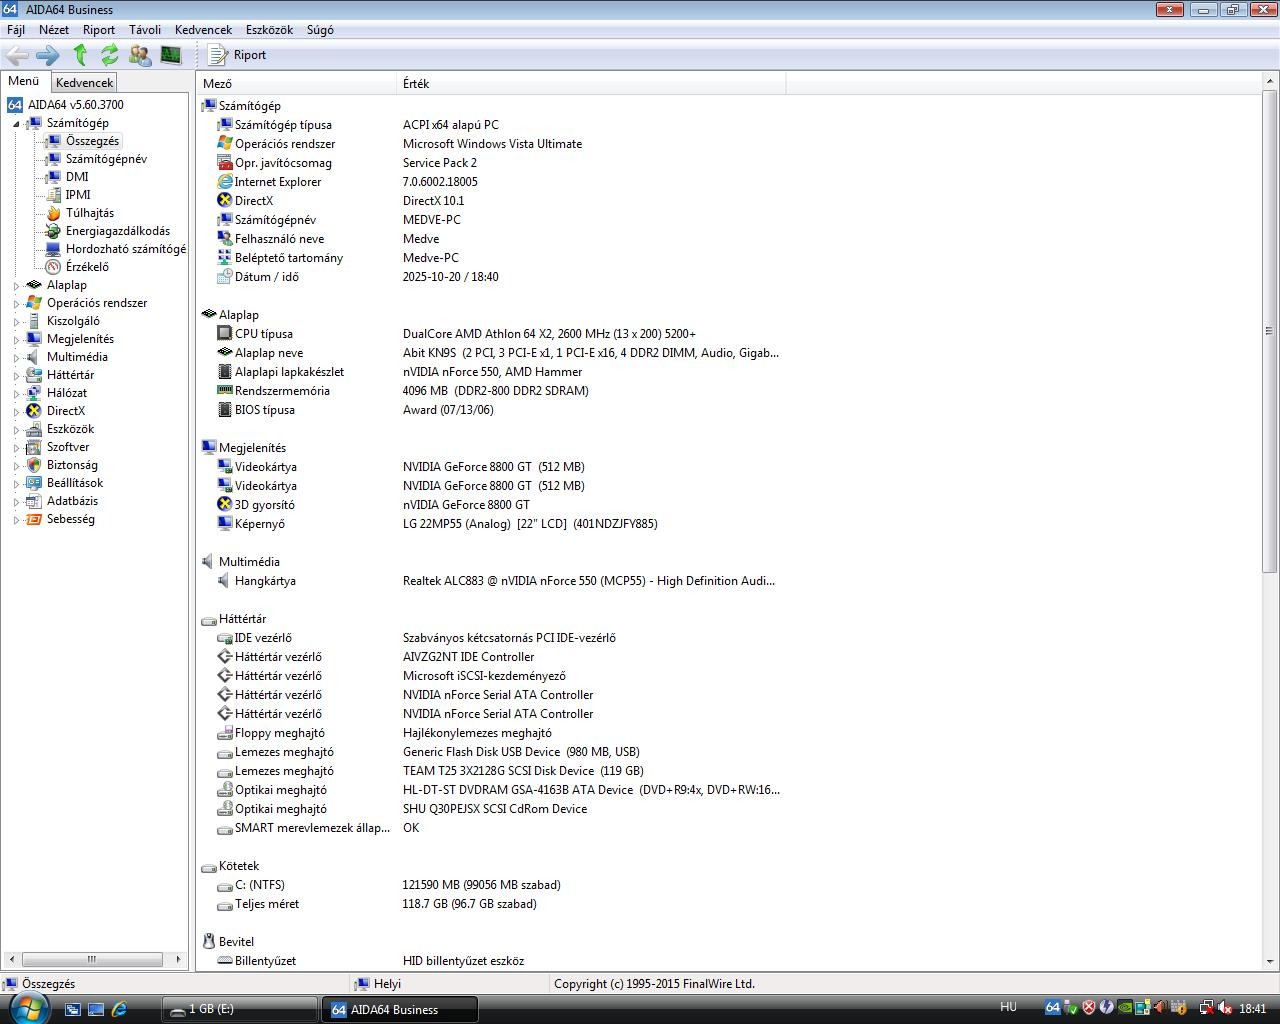Open the Fájl menu
This screenshot has width=1280, height=1024.
(x=16, y=30)
